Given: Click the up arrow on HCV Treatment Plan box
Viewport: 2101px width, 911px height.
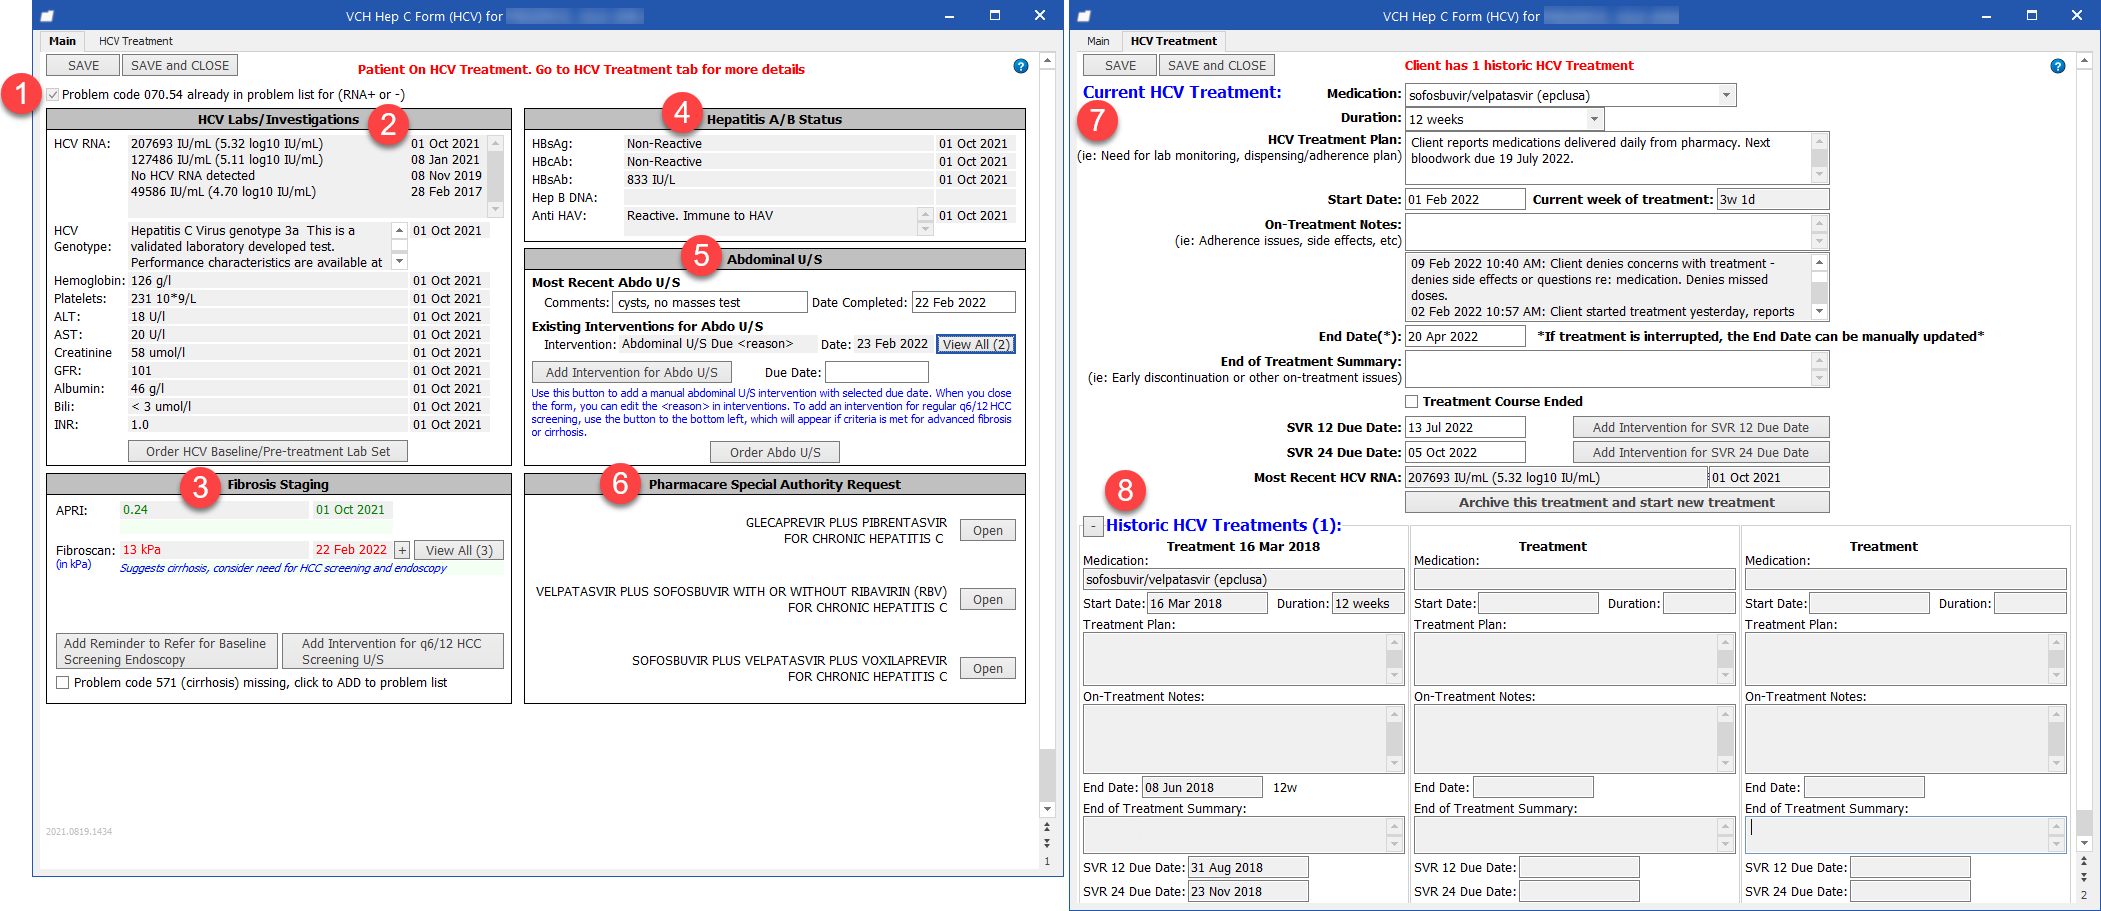Looking at the screenshot, I should point(1819,140).
